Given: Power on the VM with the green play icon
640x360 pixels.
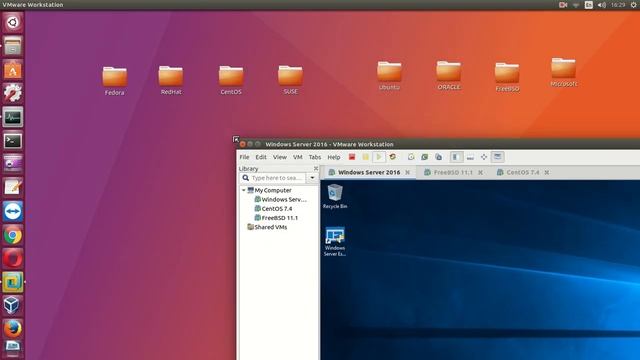Looking at the screenshot, I should coord(379,157).
